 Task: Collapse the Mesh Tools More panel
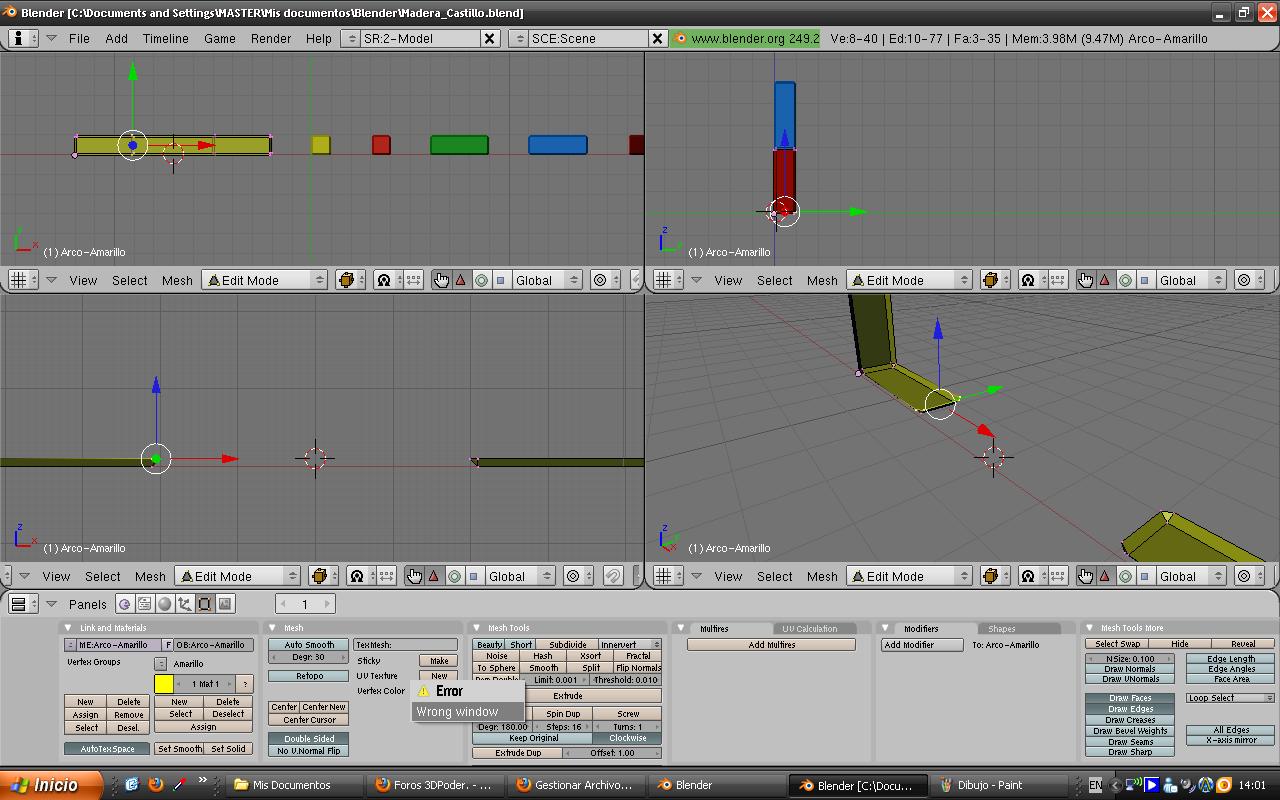pos(1090,628)
